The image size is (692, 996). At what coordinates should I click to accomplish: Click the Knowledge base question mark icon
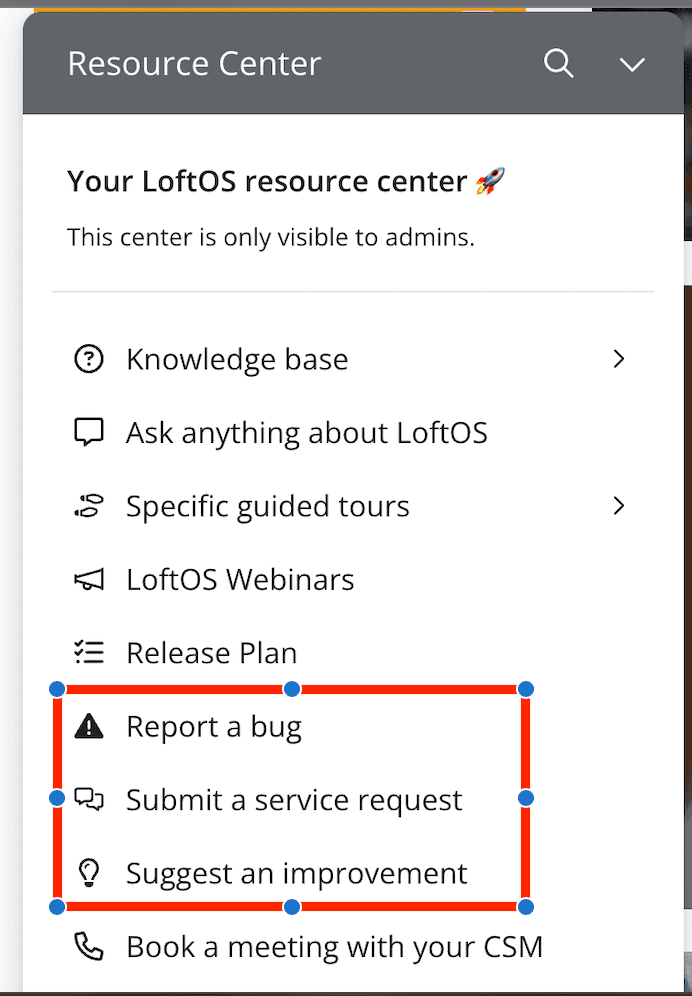point(89,359)
